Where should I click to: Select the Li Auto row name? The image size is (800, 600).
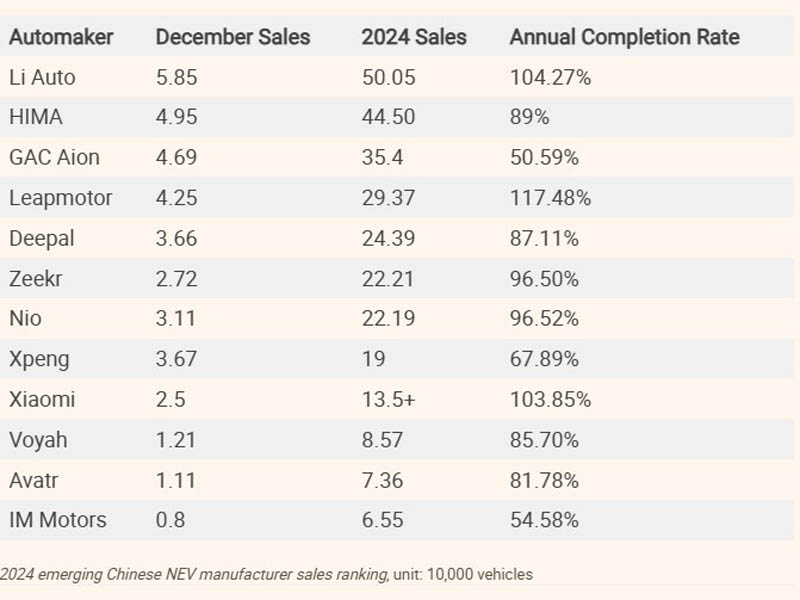(42, 77)
